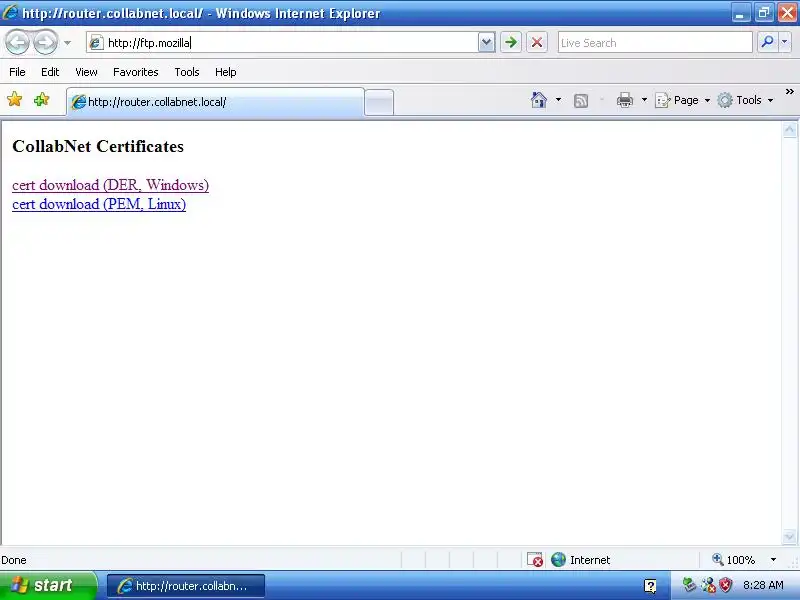
Task: Click the Internet zone globe icon
Action: 558,560
